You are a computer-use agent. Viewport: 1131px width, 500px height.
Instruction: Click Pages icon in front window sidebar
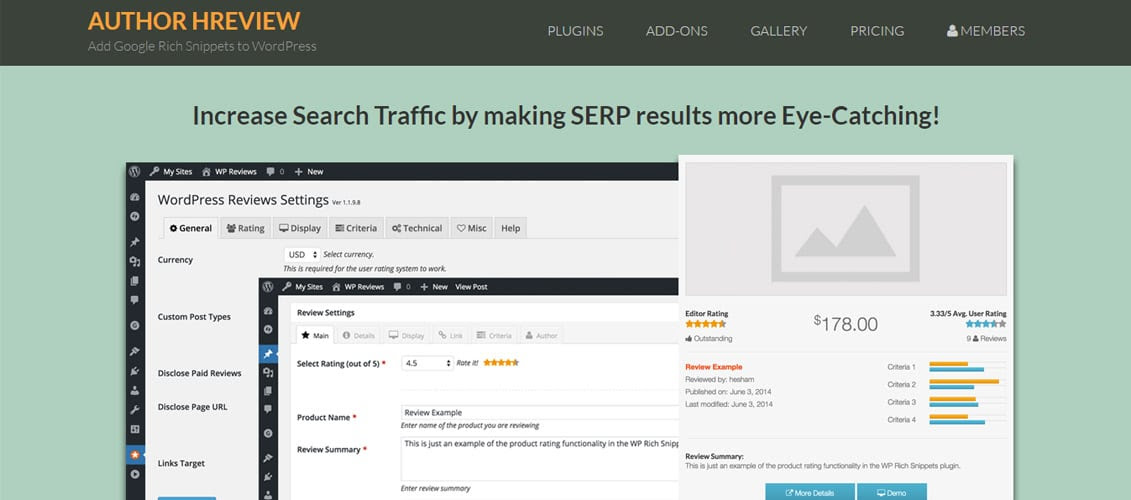pos(268,391)
